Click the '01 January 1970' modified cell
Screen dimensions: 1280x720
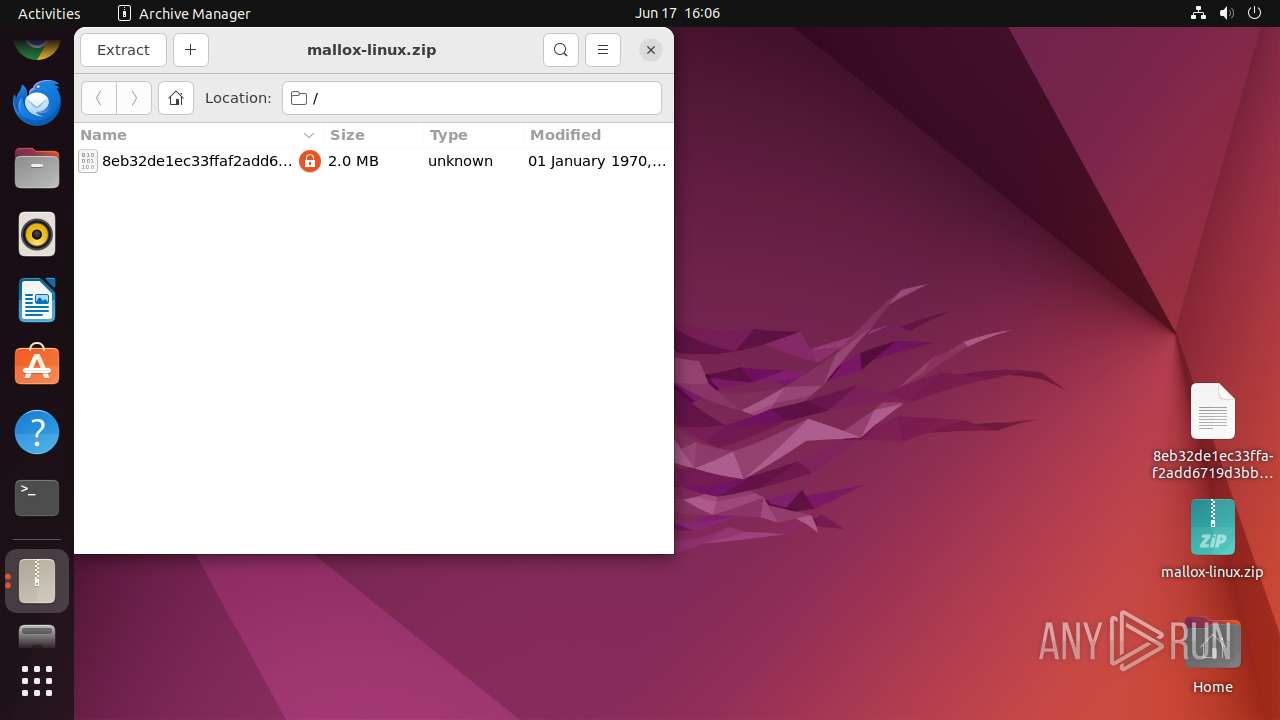[x=597, y=161]
